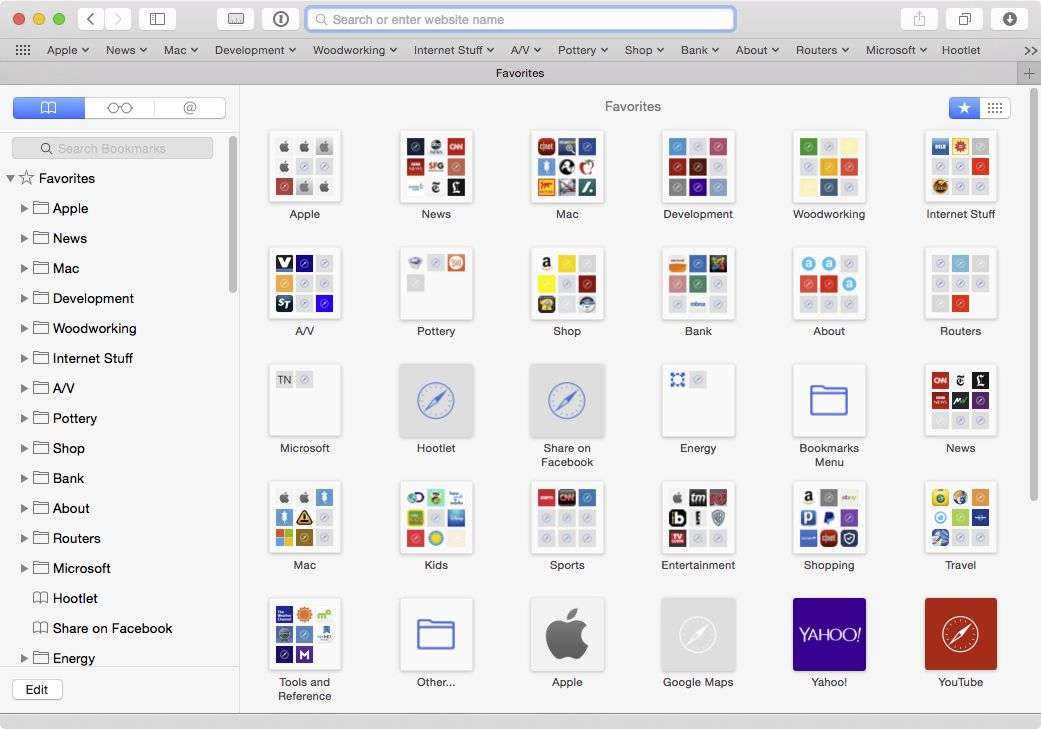
Task: Switch sidebar to Shared Links @ tab
Action: (x=190, y=108)
